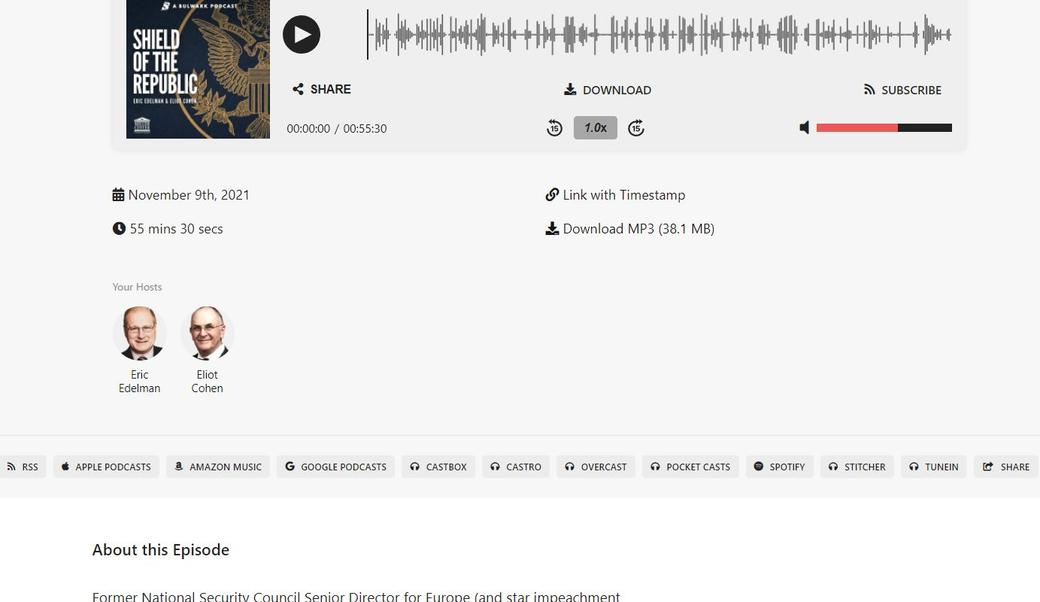Listen on Apple Podcasts
1040x602 pixels.
click(x=106, y=467)
